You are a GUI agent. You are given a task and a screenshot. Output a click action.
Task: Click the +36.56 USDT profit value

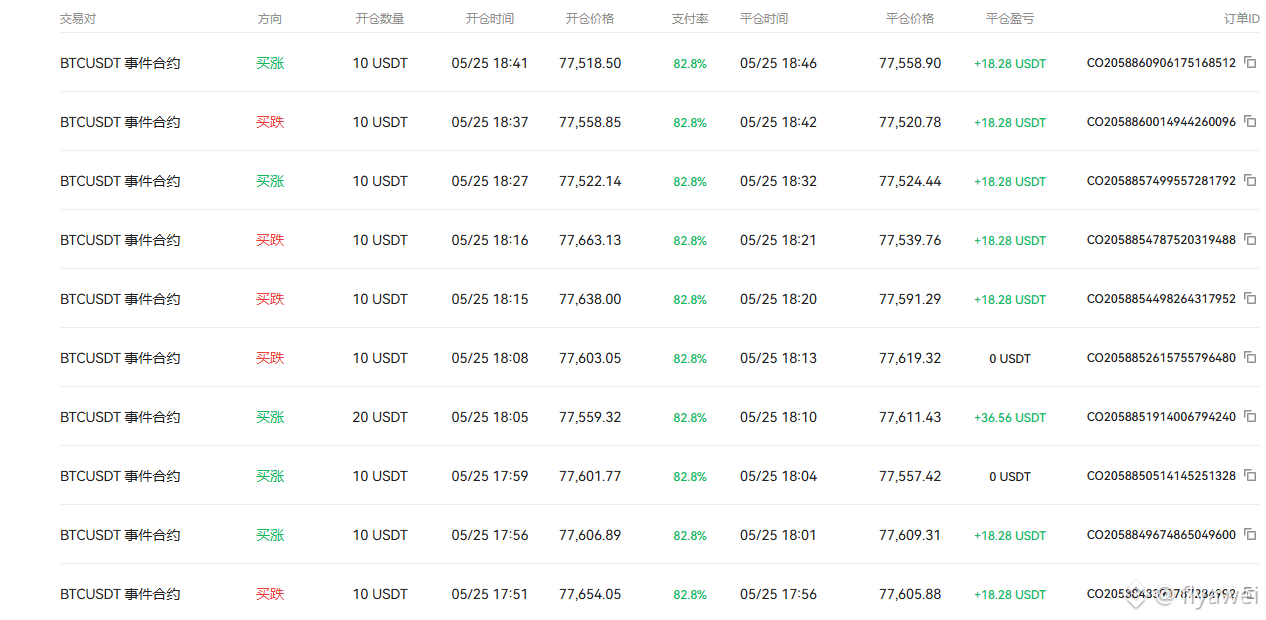point(1010,417)
